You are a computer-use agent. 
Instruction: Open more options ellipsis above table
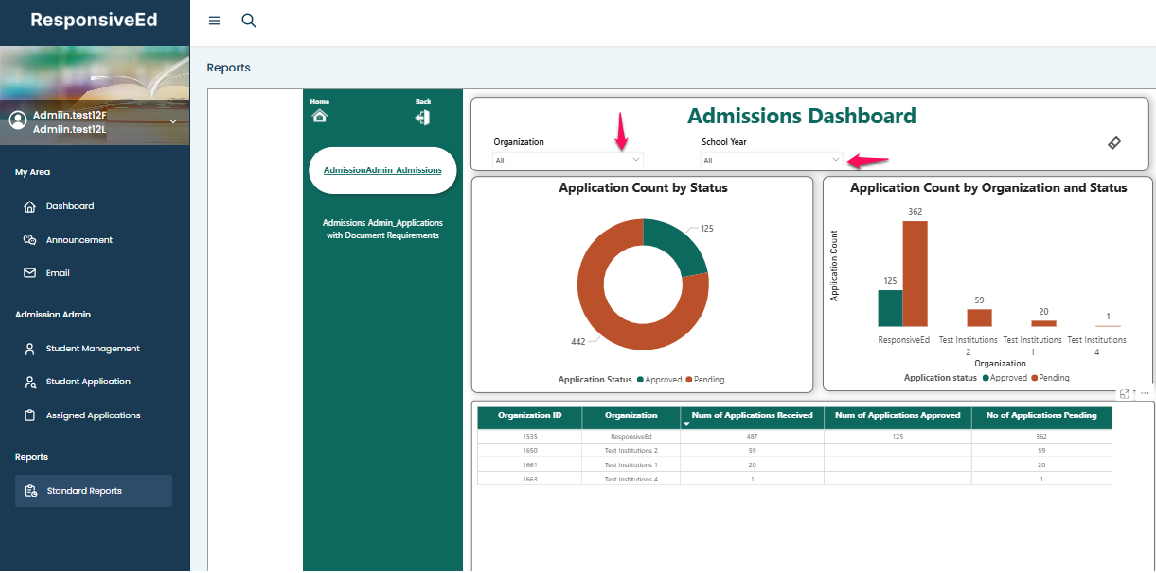click(1144, 393)
